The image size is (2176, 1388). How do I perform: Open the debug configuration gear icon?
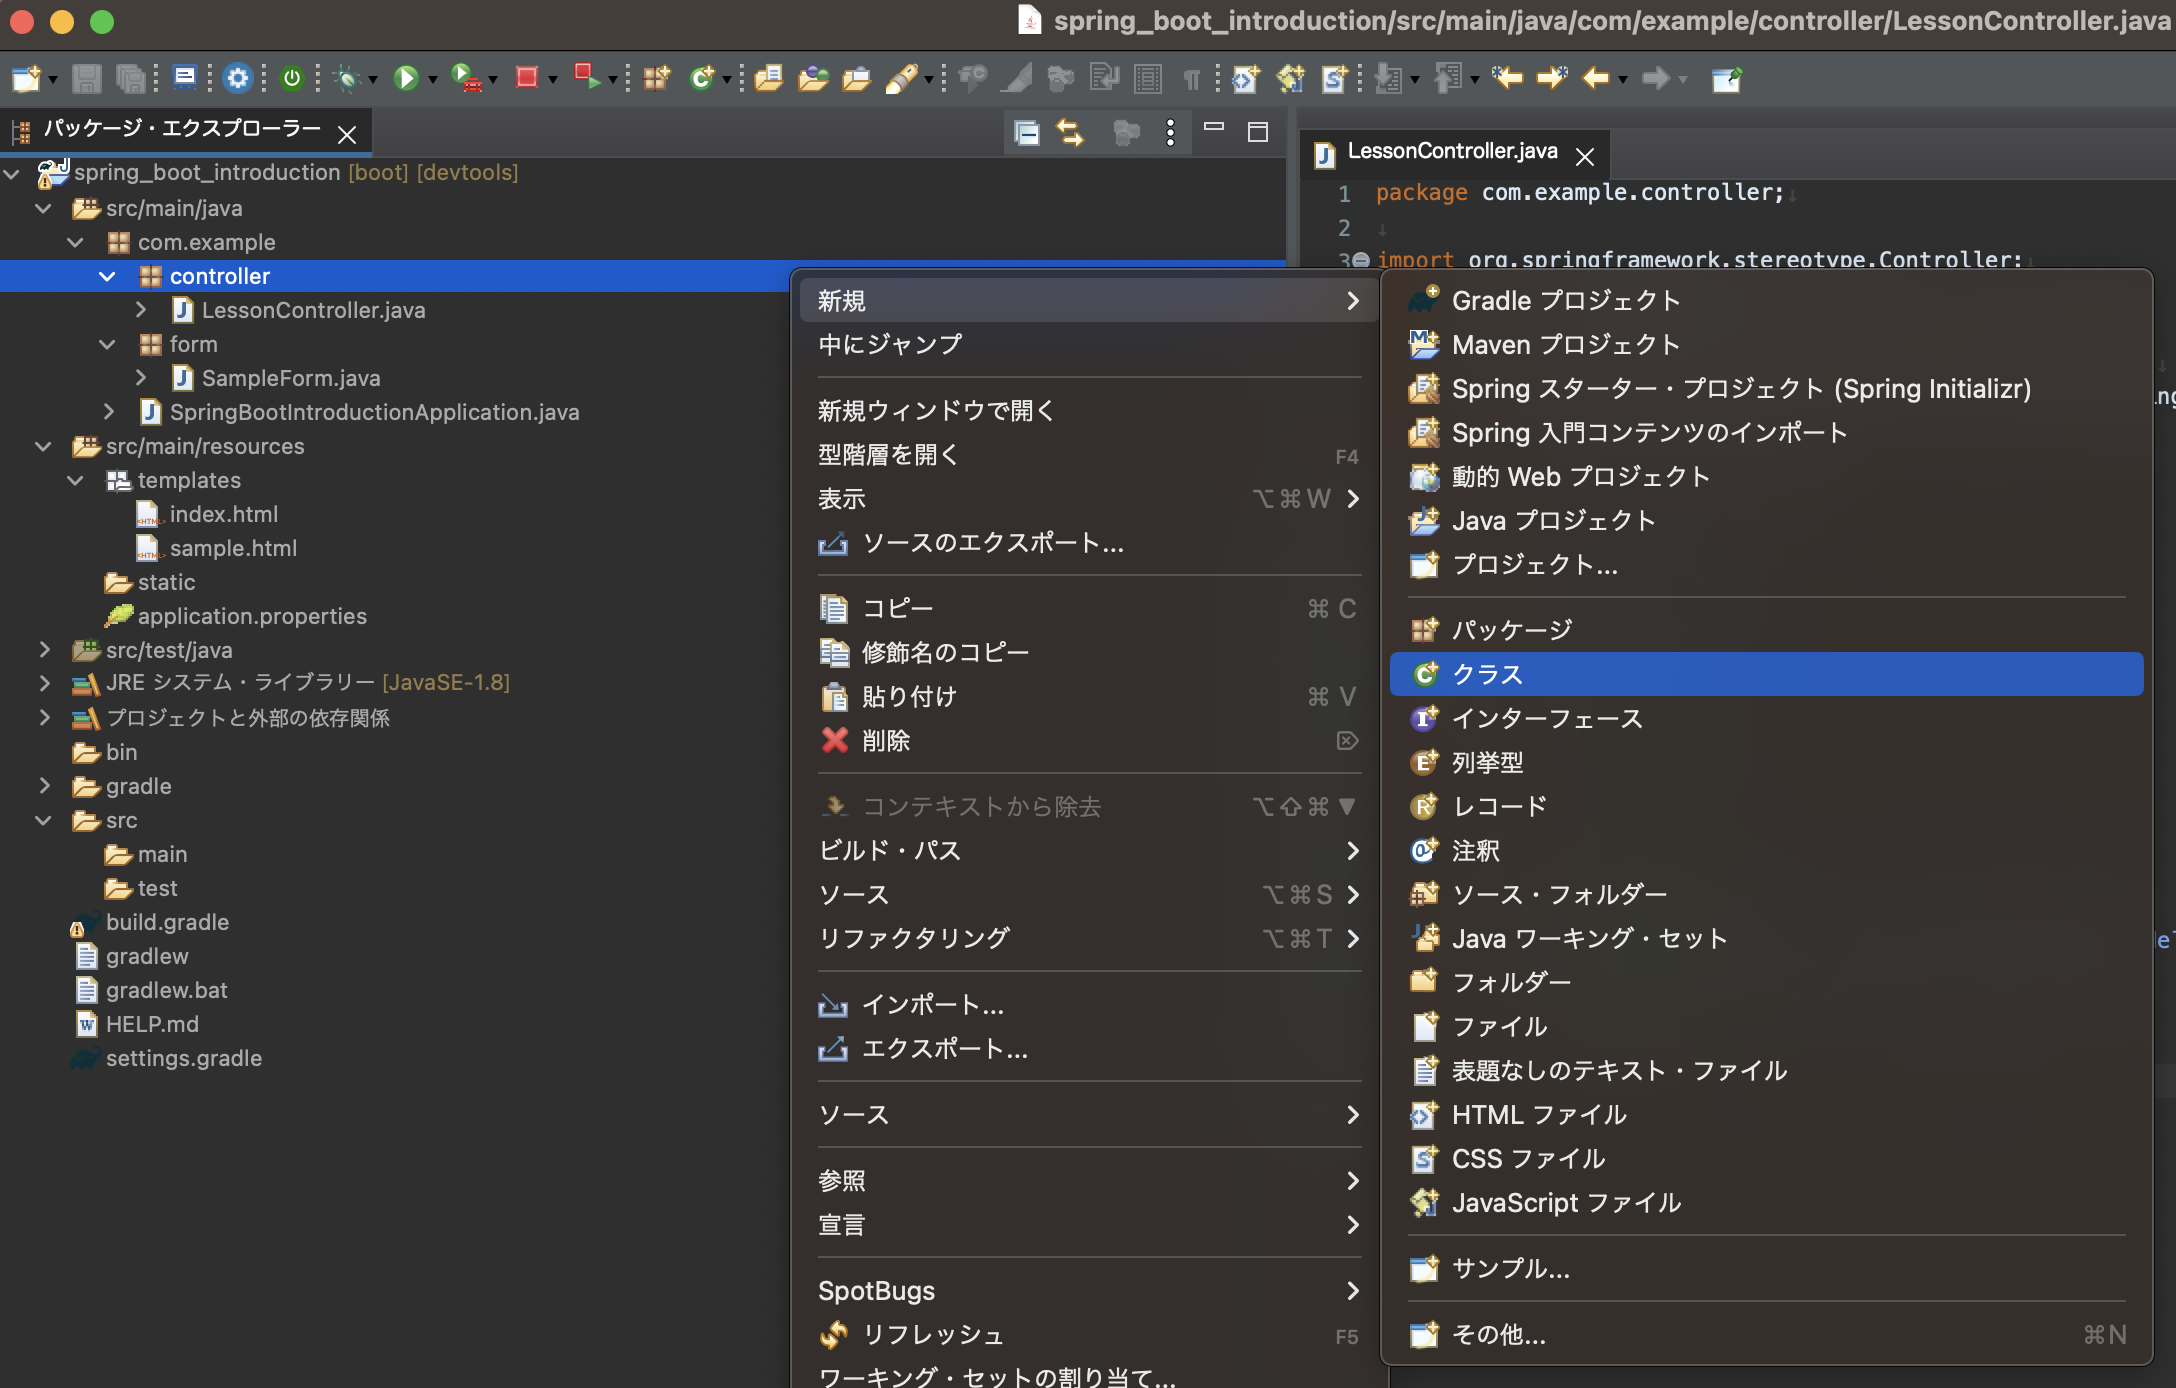(x=237, y=79)
